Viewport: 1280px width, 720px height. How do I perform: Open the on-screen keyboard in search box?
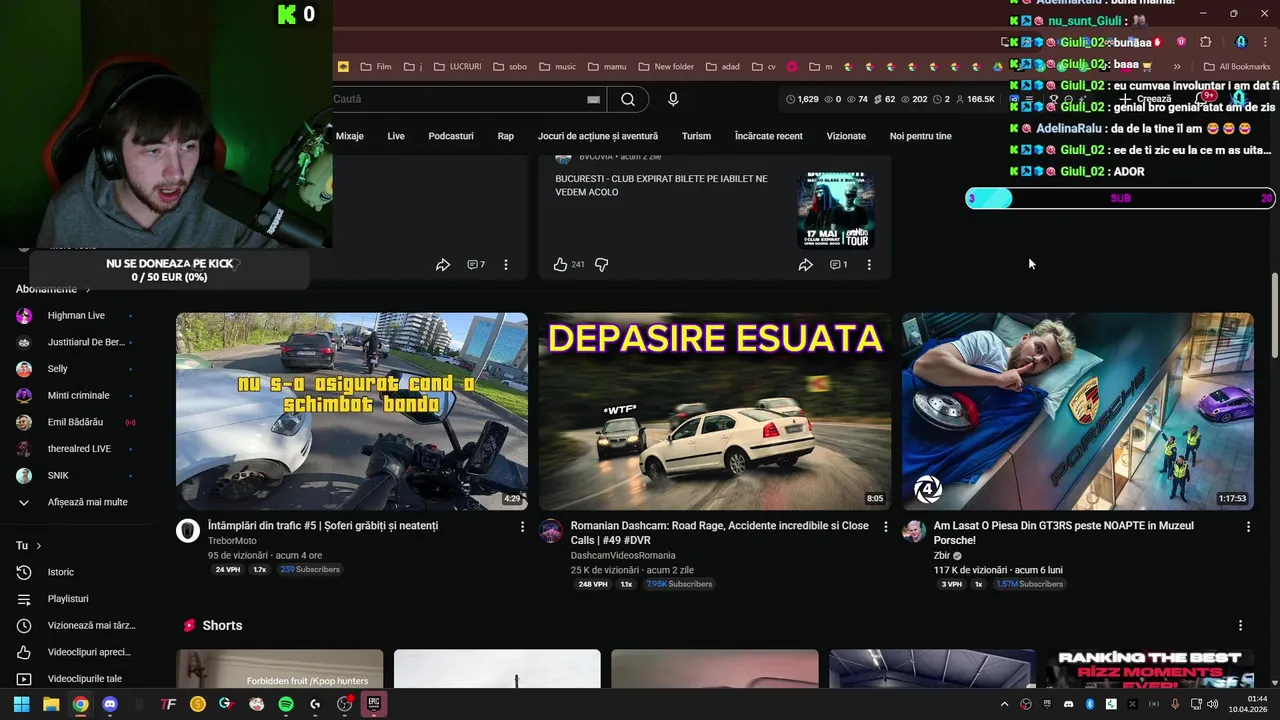593,99
